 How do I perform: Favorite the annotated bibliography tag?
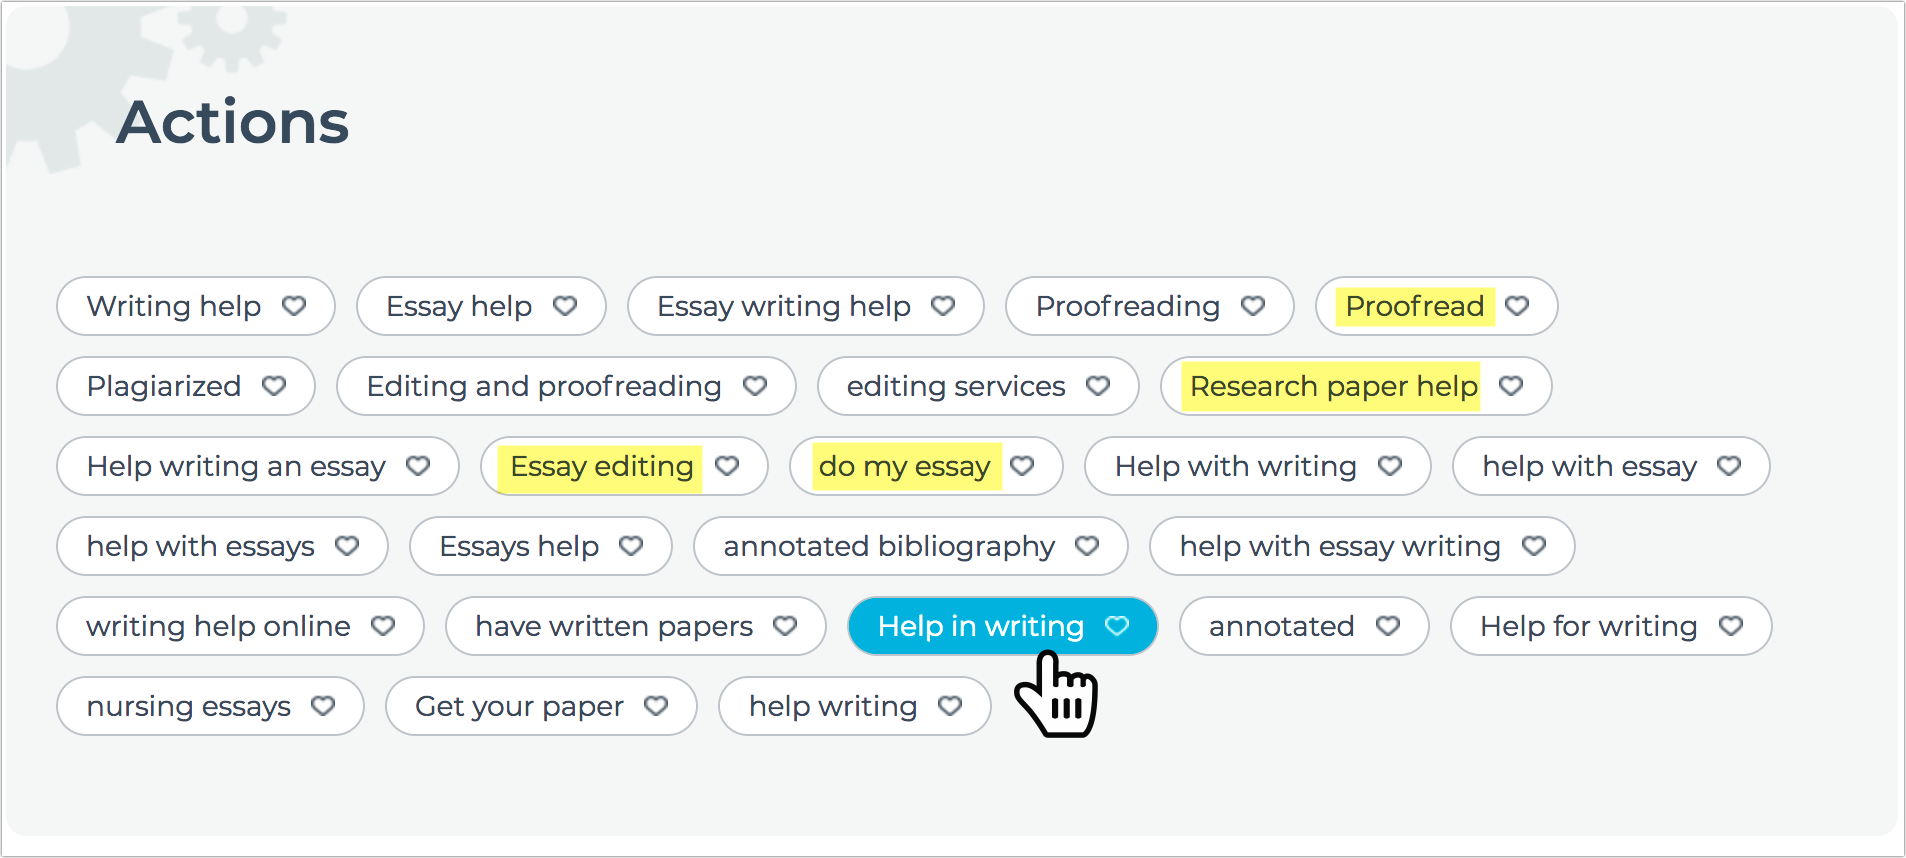click(x=1087, y=546)
